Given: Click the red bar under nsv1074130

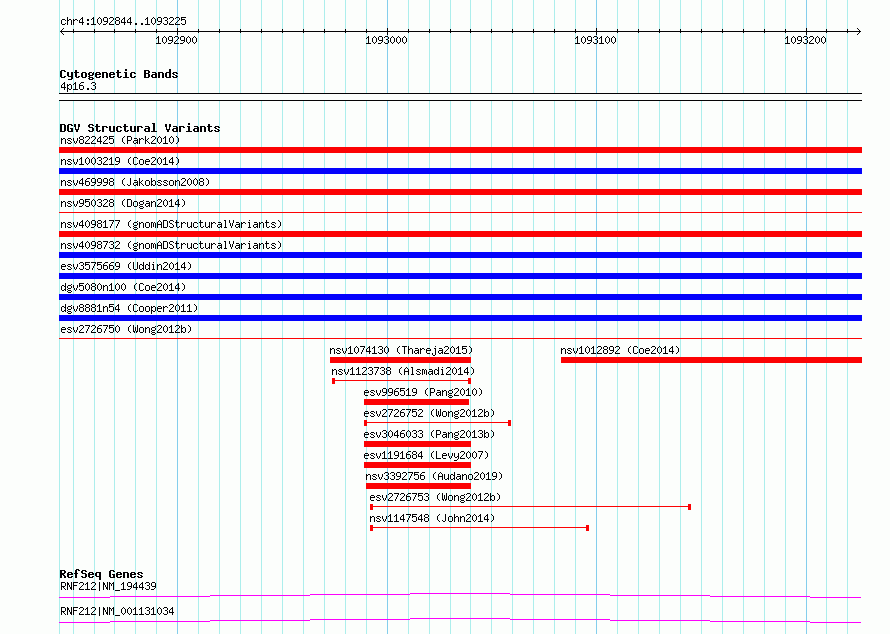Looking at the screenshot, I should [400, 360].
